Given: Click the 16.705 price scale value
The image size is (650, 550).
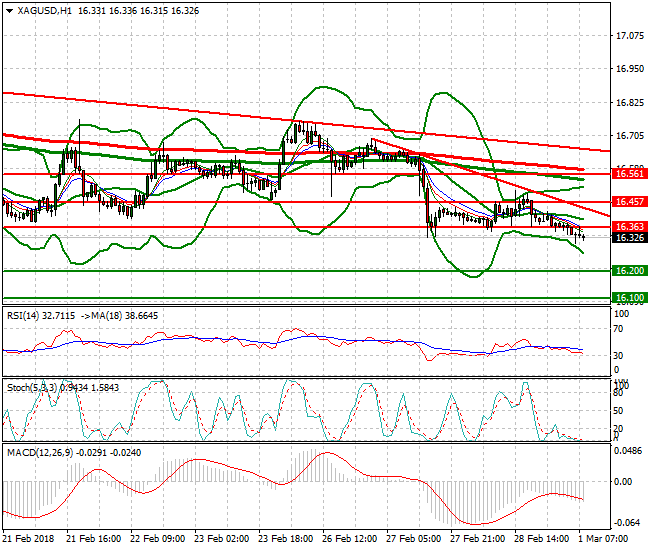Looking at the screenshot, I should (630, 136).
